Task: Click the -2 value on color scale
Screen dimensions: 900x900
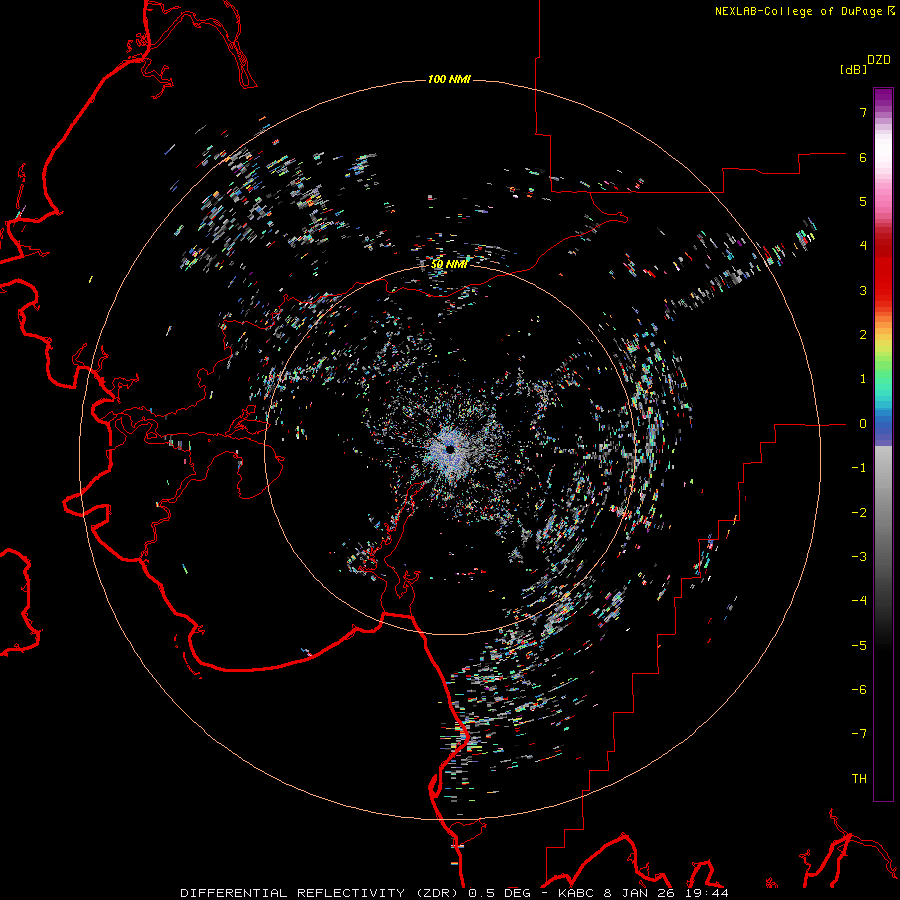Action: [859, 513]
